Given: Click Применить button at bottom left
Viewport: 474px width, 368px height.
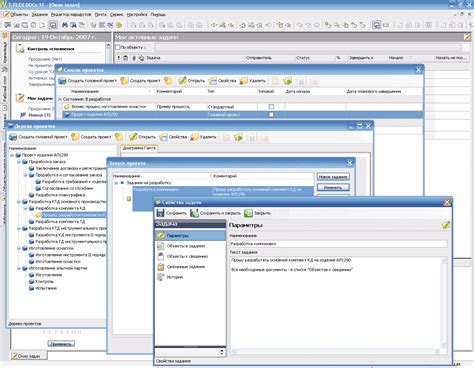Looking at the screenshot, I should 61,344.
